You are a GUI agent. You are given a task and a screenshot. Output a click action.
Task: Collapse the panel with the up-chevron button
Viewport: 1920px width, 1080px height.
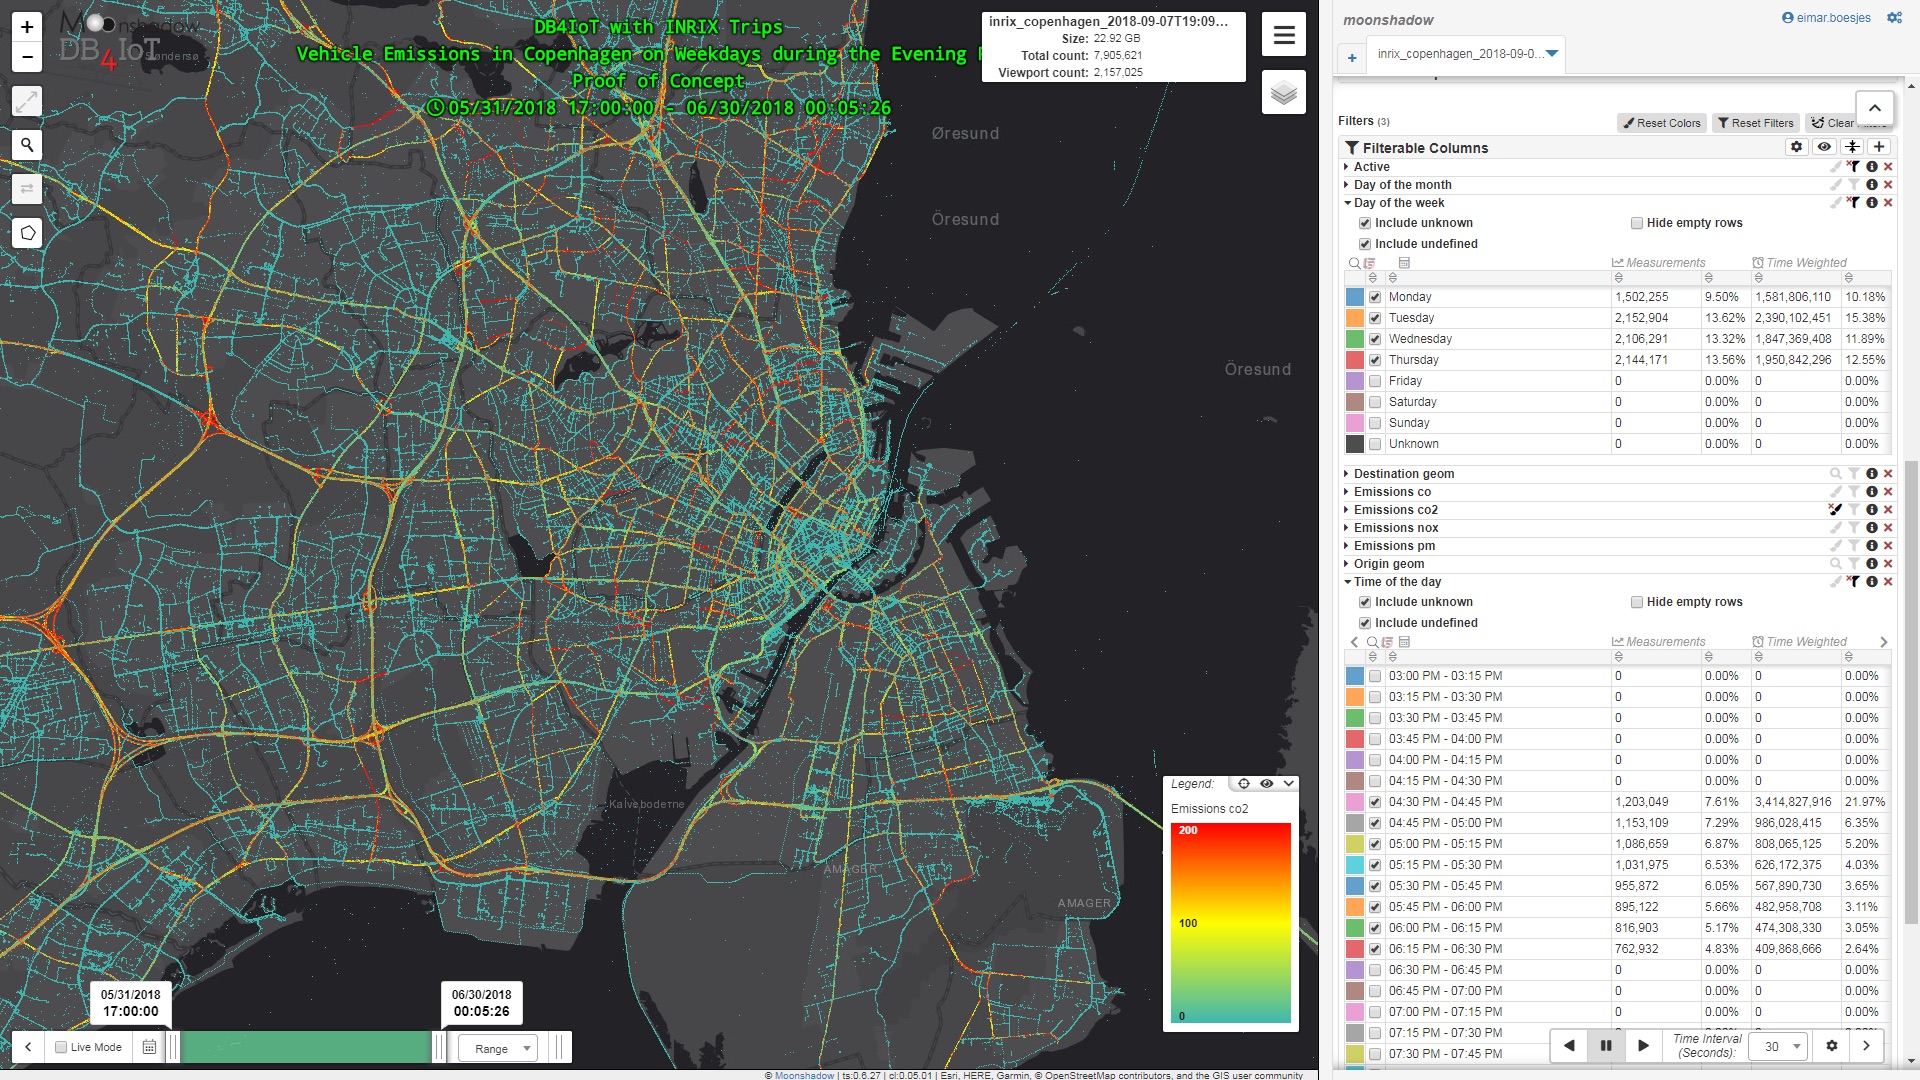[1874, 107]
